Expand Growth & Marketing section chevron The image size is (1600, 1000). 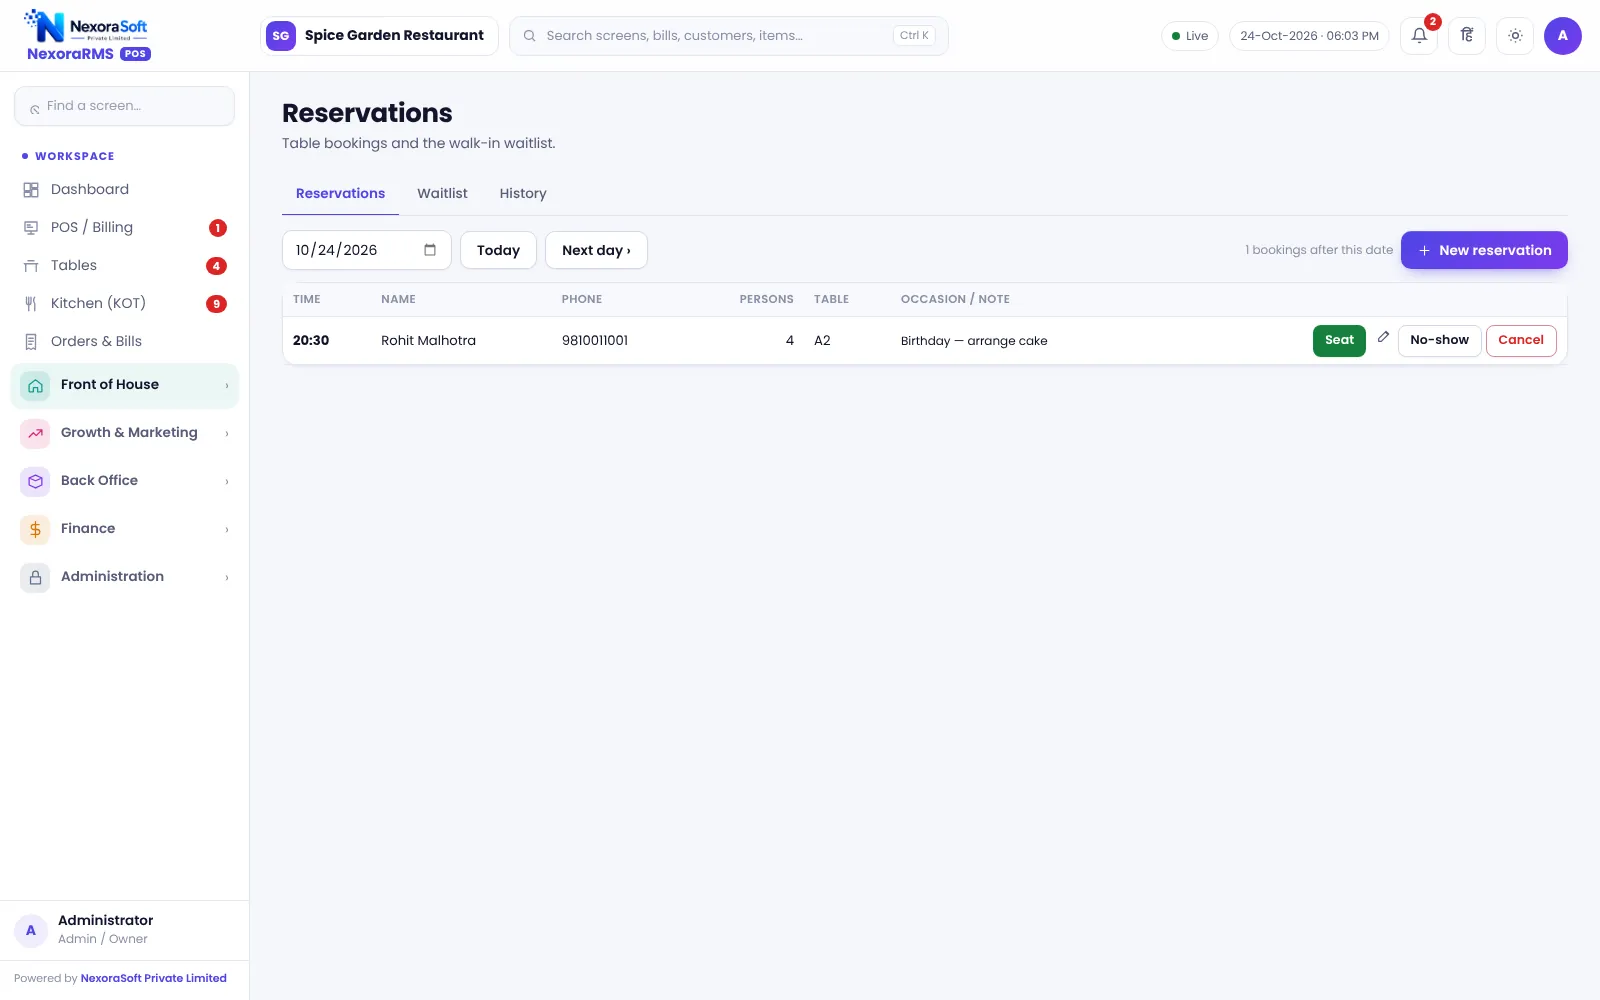227,434
